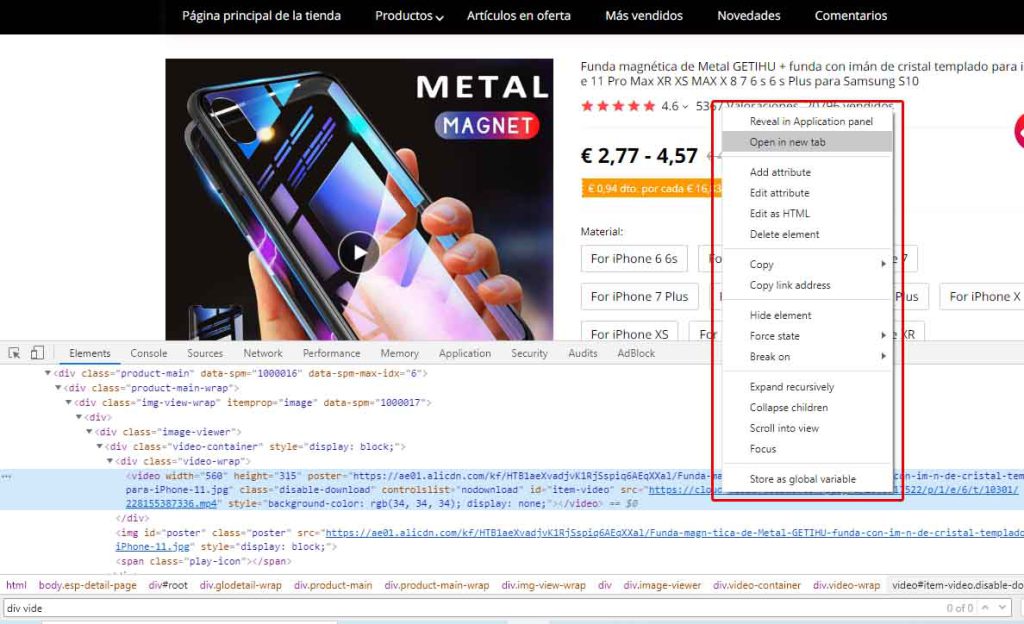Select For iPhone 7 Plus option
The width and height of the screenshot is (1024, 624).
coord(639,296)
